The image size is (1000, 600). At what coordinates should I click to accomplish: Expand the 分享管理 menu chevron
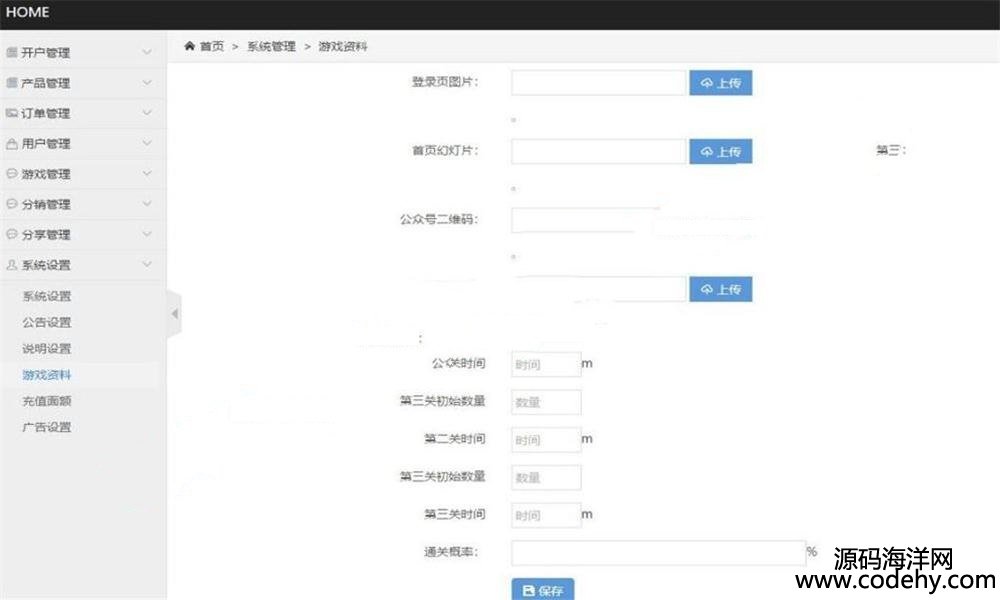[147, 234]
